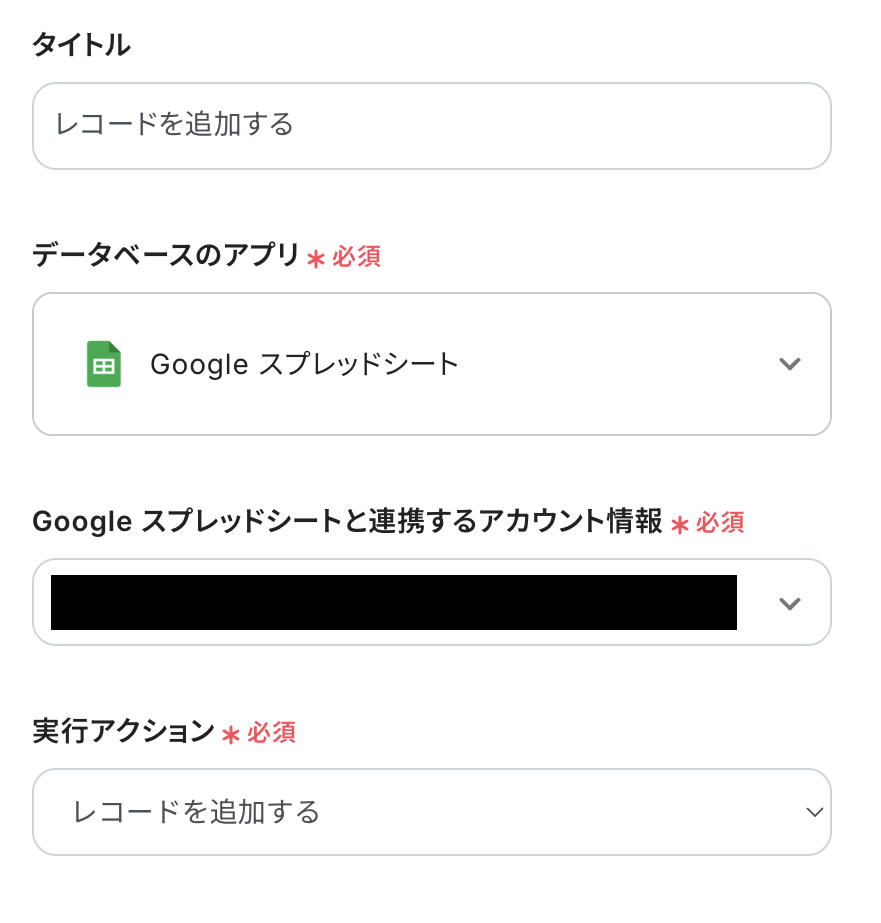Image resolution: width=881 pixels, height=923 pixels.
Task: Expand the database app dropdown chevron
Action: [790, 364]
